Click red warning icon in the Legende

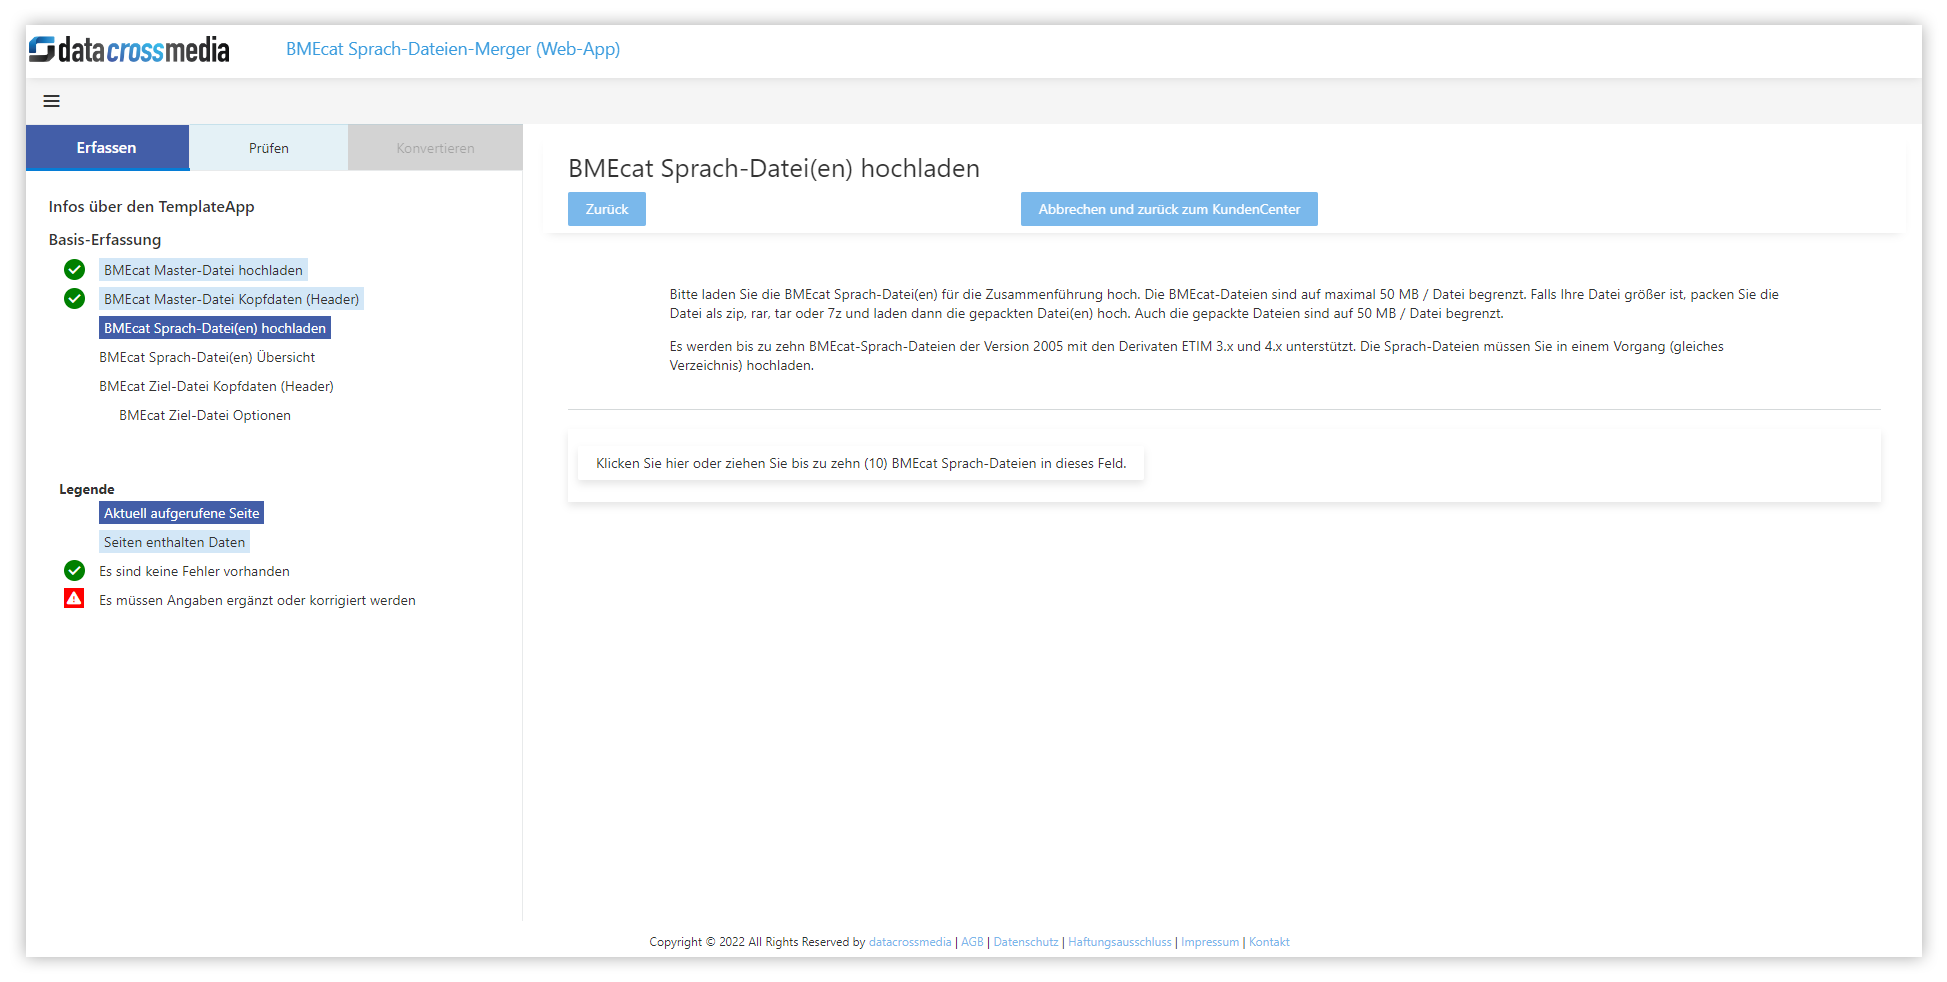tap(74, 599)
